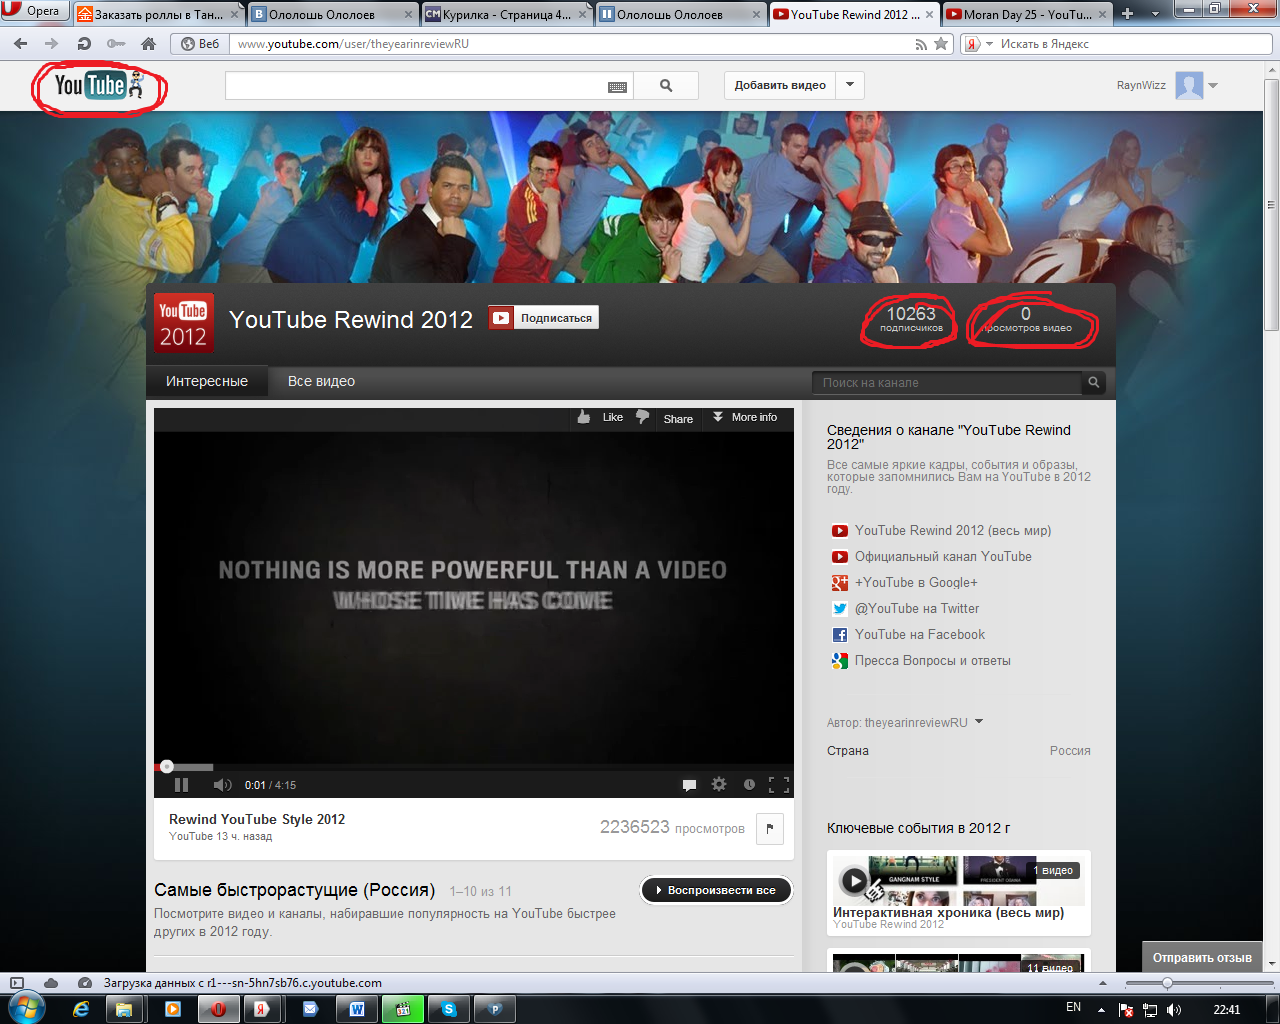Viewport: 1280px width, 1024px height.
Task: Open the YouTube на Facebook link
Action: [919, 634]
